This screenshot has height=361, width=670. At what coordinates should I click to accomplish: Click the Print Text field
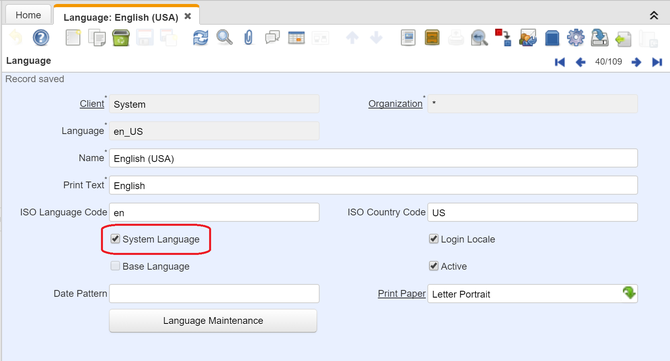click(373, 185)
